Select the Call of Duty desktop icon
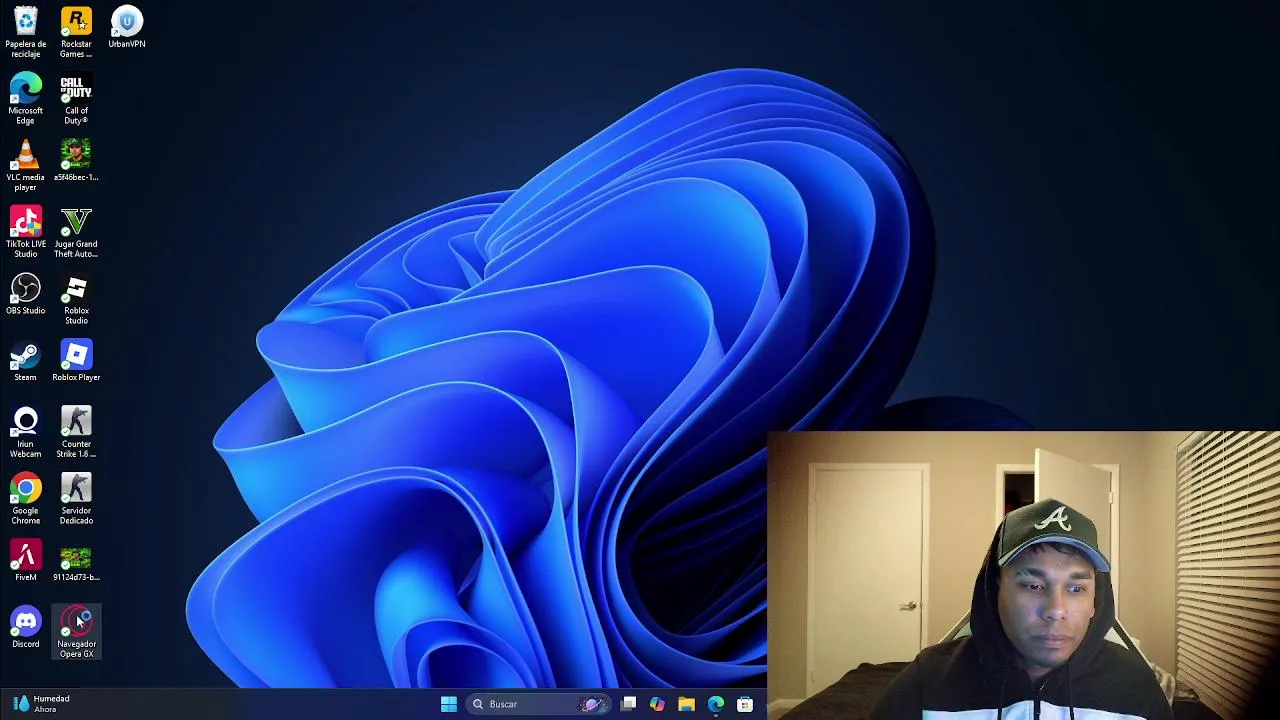This screenshot has height=720, width=1280. [76, 99]
